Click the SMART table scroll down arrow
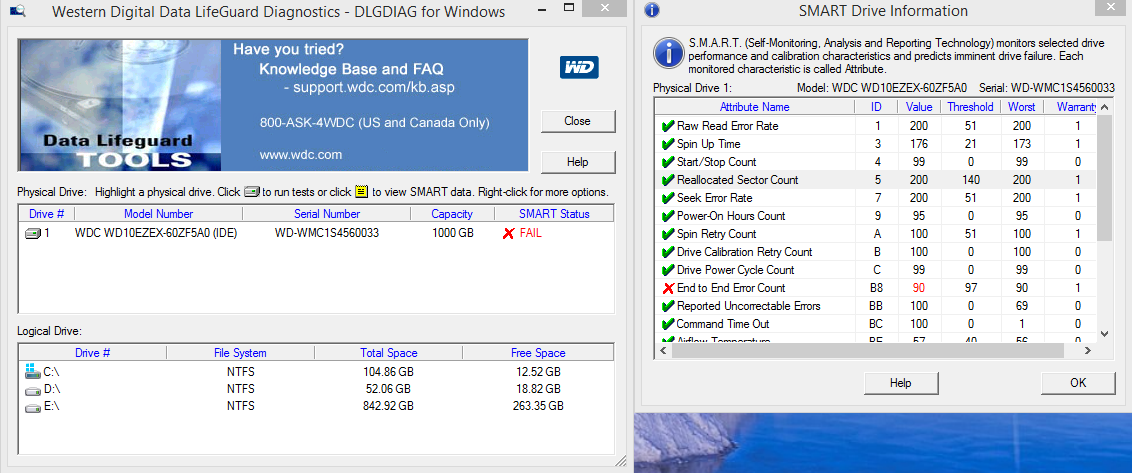This screenshot has height=473, width=1132. pyautogui.click(x=1105, y=333)
